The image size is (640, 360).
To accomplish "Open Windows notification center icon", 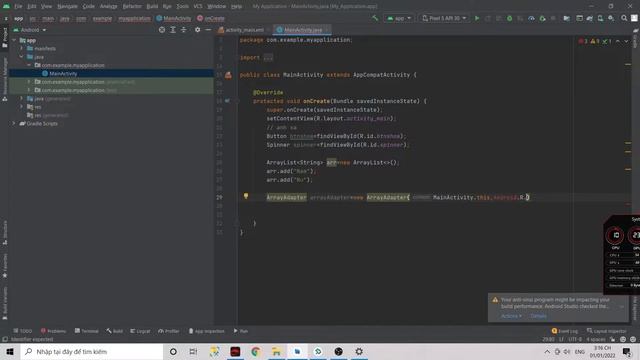I will 627,351.
